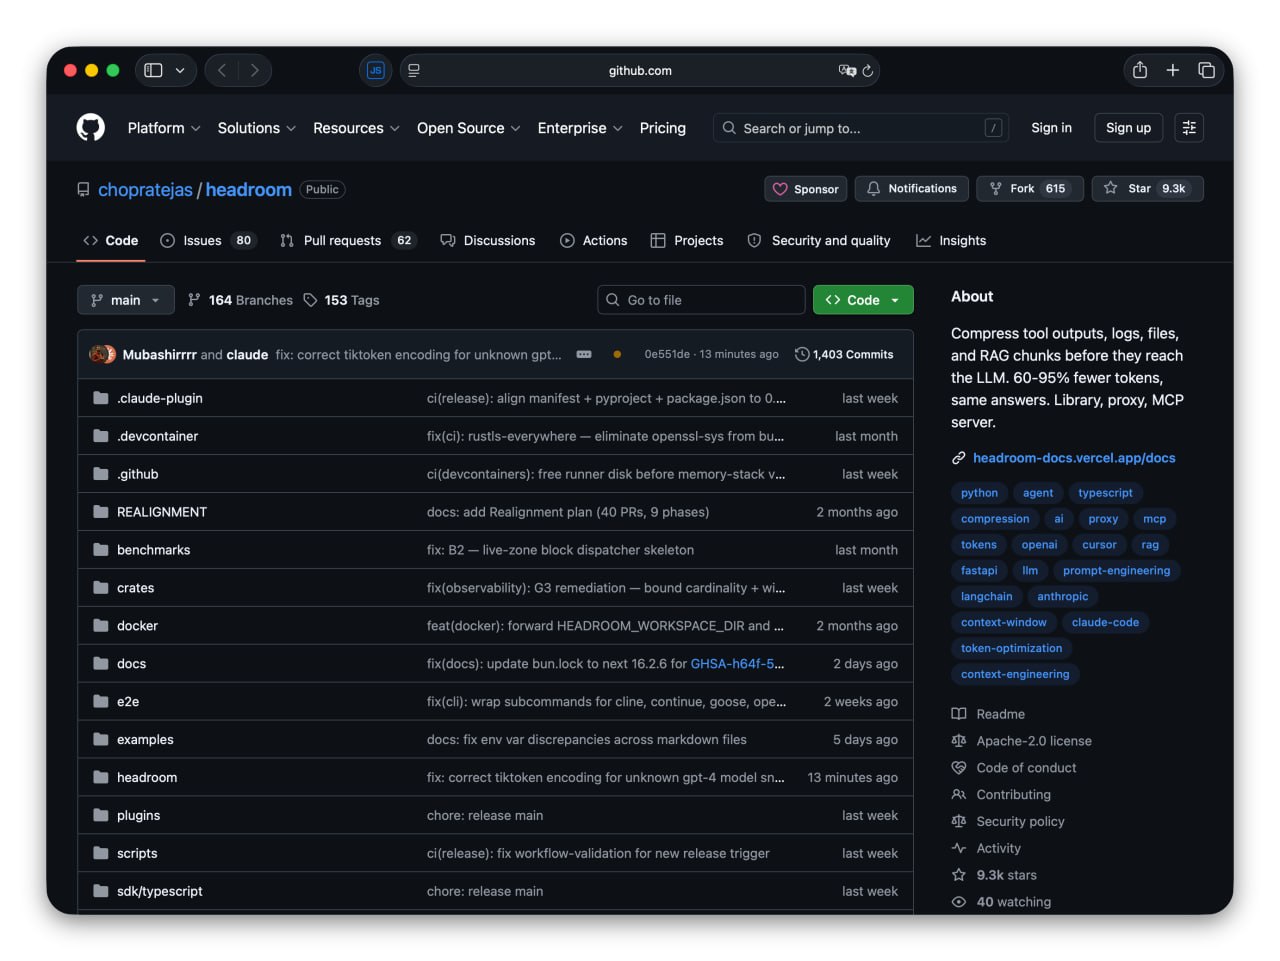The height and width of the screenshot is (961, 1280).
Task: View 164 Branches link
Action: pyautogui.click(x=240, y=300)
